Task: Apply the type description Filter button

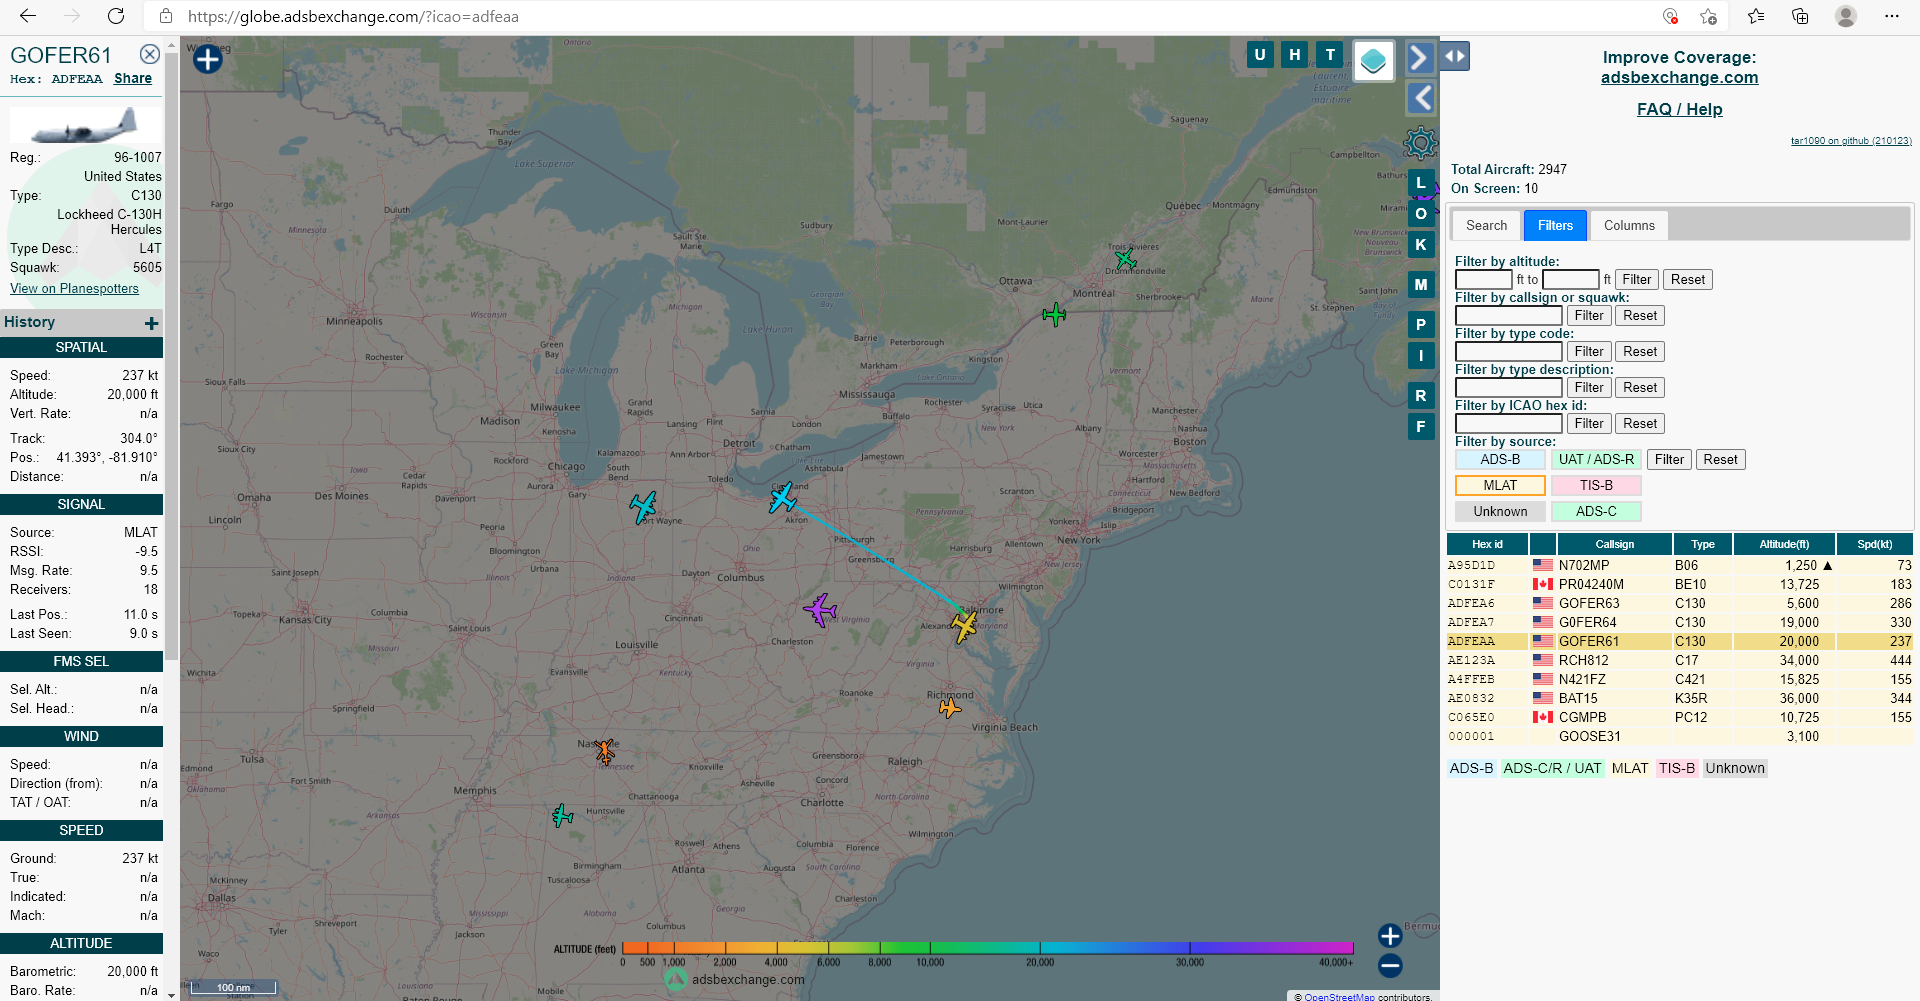Action: pyautogui.click(x=1589, y=388)
